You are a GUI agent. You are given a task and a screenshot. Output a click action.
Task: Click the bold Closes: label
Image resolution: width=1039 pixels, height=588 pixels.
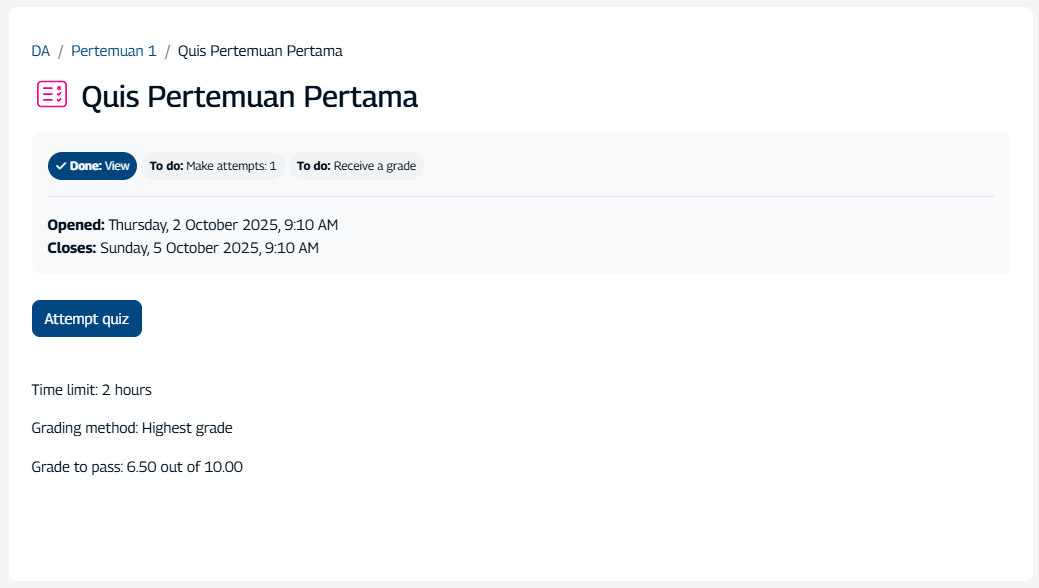tap(72, 248)
